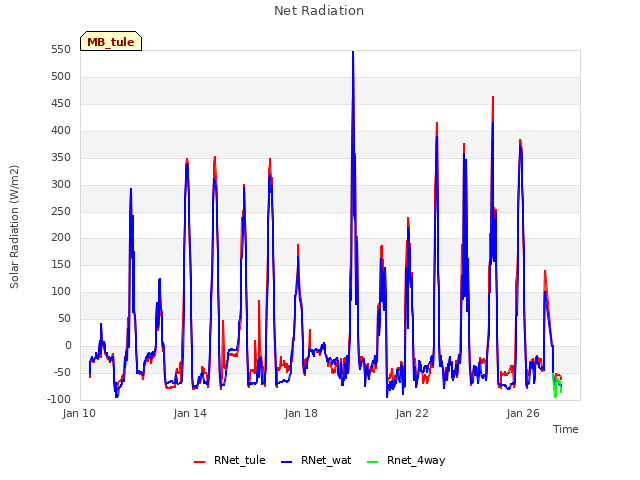Toggle the RNet_wat legend entry

pyautogui.click(x=316, y=460)
